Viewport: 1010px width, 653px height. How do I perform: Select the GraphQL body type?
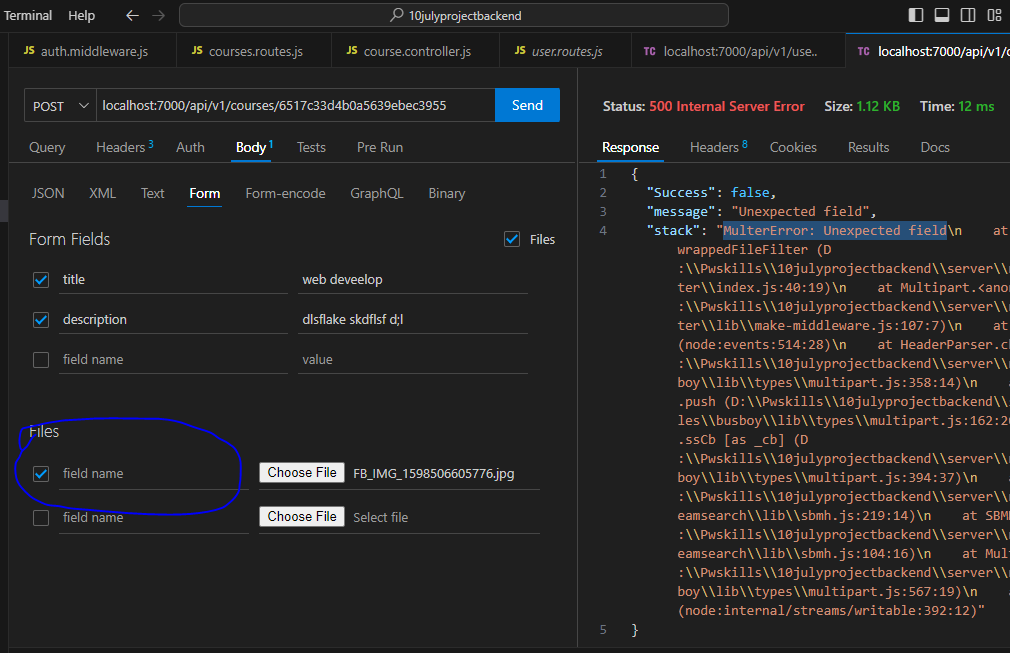point(377,193)
